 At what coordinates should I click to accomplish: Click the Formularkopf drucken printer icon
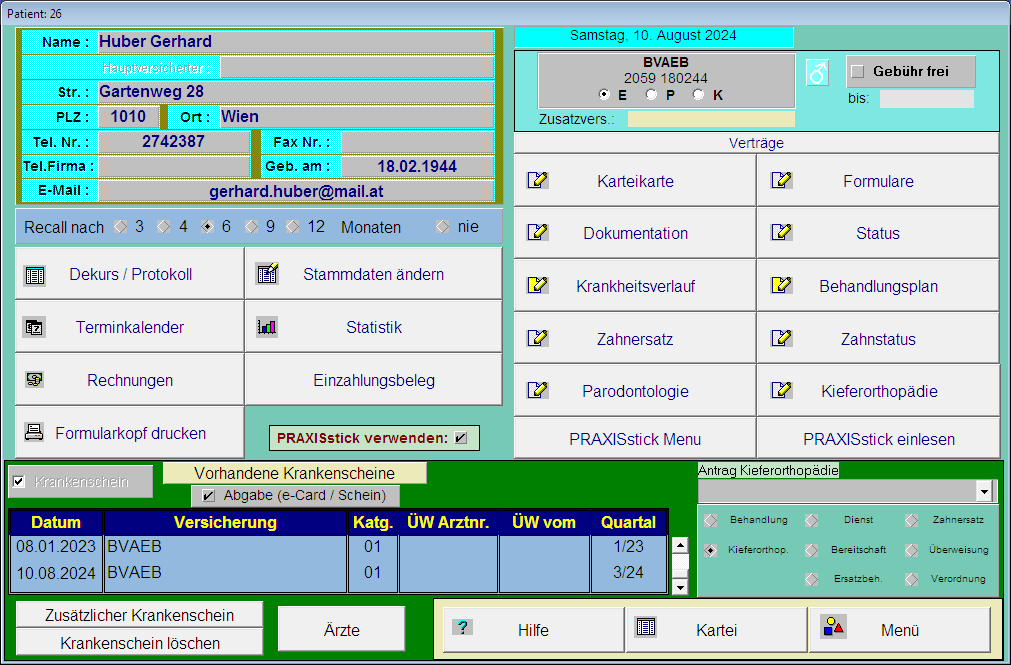click(35, 433)
